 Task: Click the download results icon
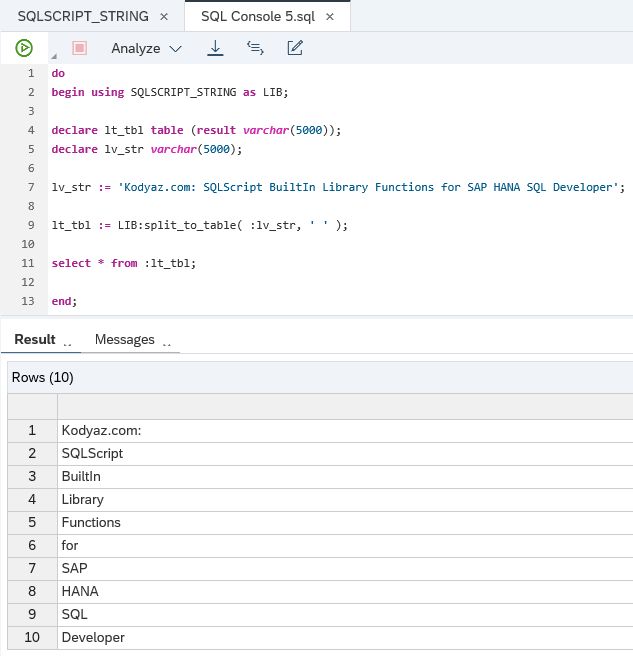(215, 48)
